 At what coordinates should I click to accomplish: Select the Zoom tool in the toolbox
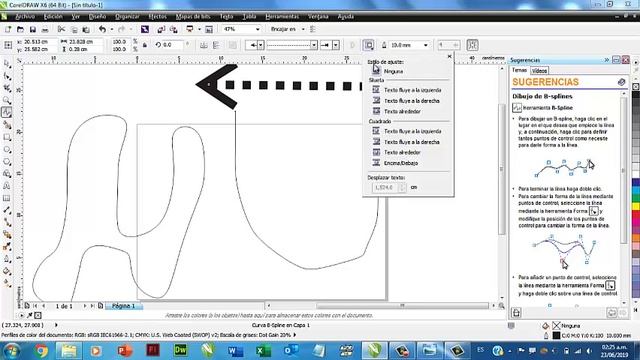[x=7, y=100]
